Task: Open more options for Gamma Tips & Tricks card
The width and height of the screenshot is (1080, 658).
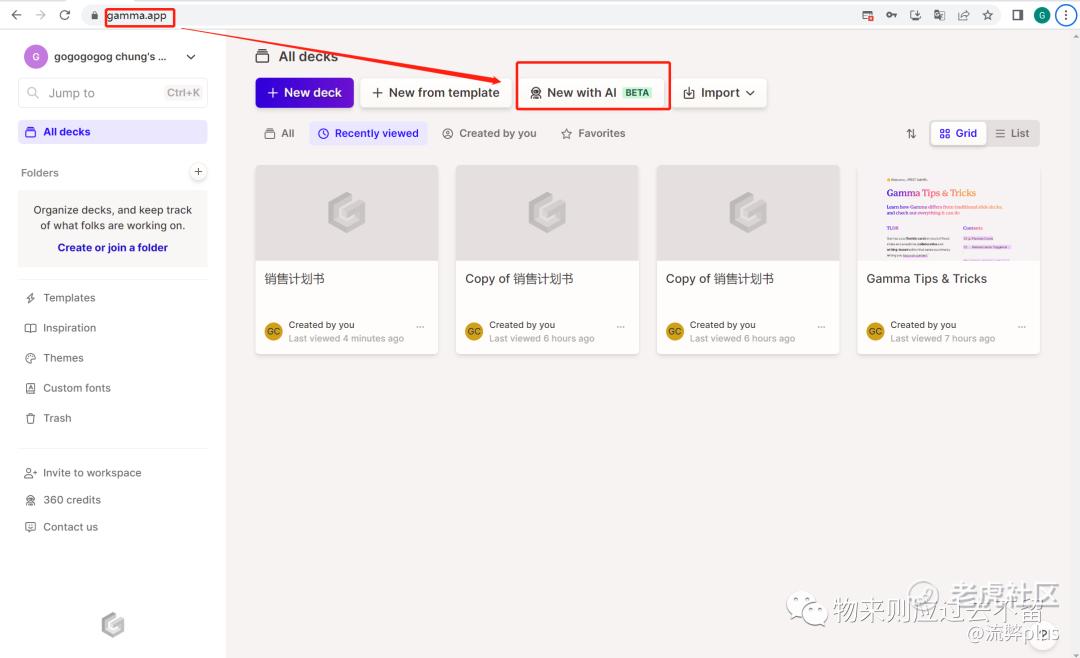Action: pyautogui.click(x=1022, y=327)
